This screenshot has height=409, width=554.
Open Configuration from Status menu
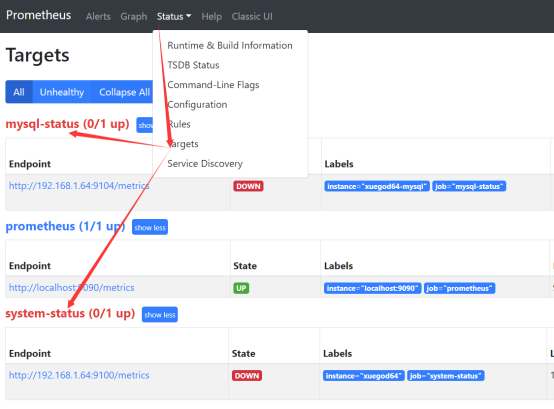point(197,105)
